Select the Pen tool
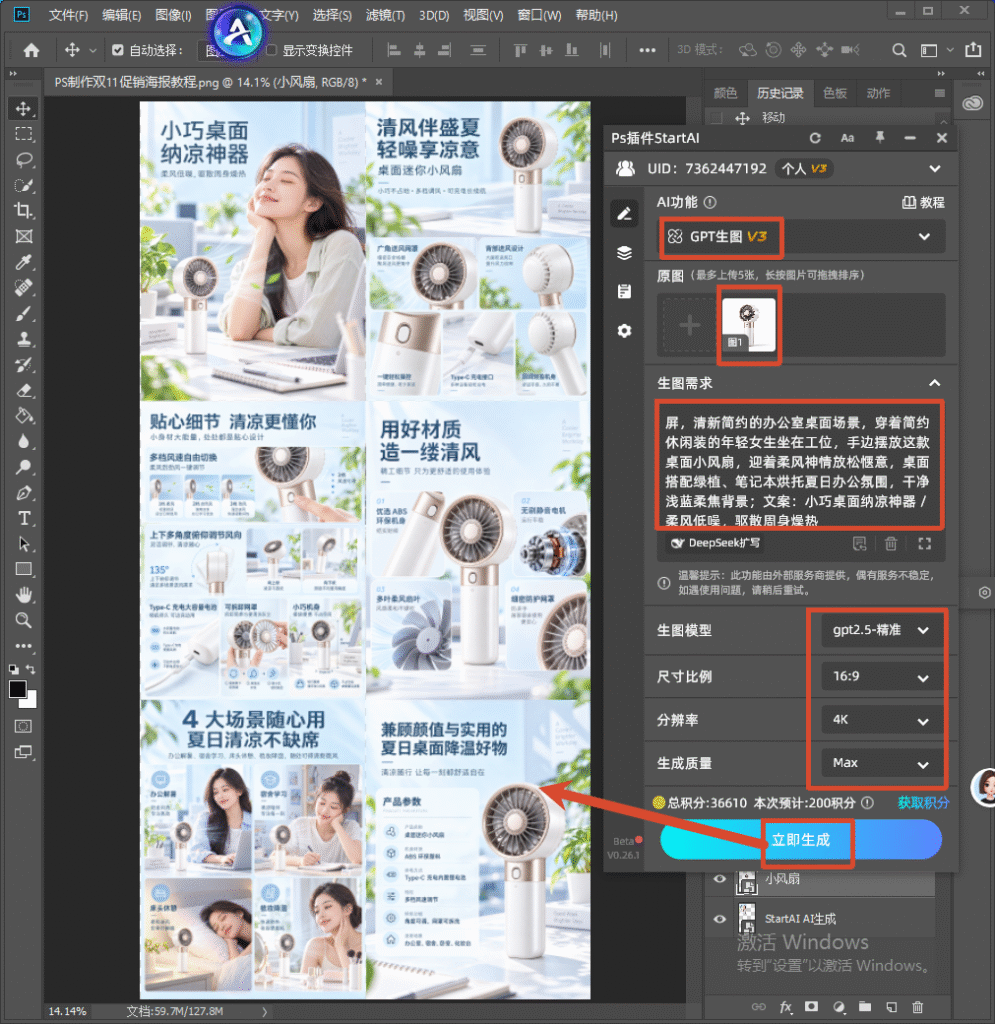Viewport: 995px width, 1024px height. tap(24, 492)
